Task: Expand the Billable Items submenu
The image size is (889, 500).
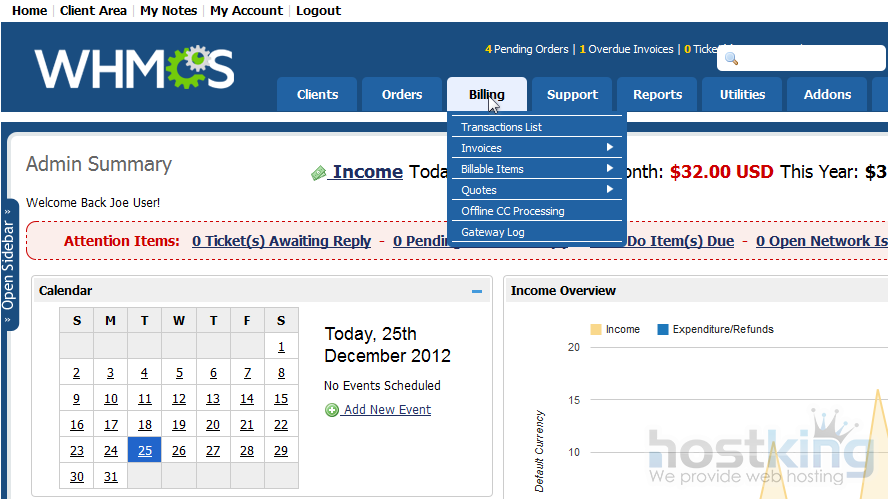Action: click(537, 169)
